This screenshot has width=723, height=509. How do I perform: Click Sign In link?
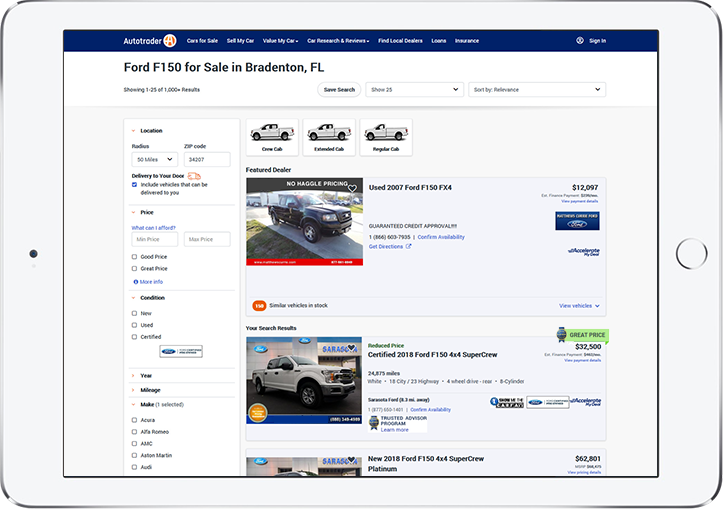point(598,41)
